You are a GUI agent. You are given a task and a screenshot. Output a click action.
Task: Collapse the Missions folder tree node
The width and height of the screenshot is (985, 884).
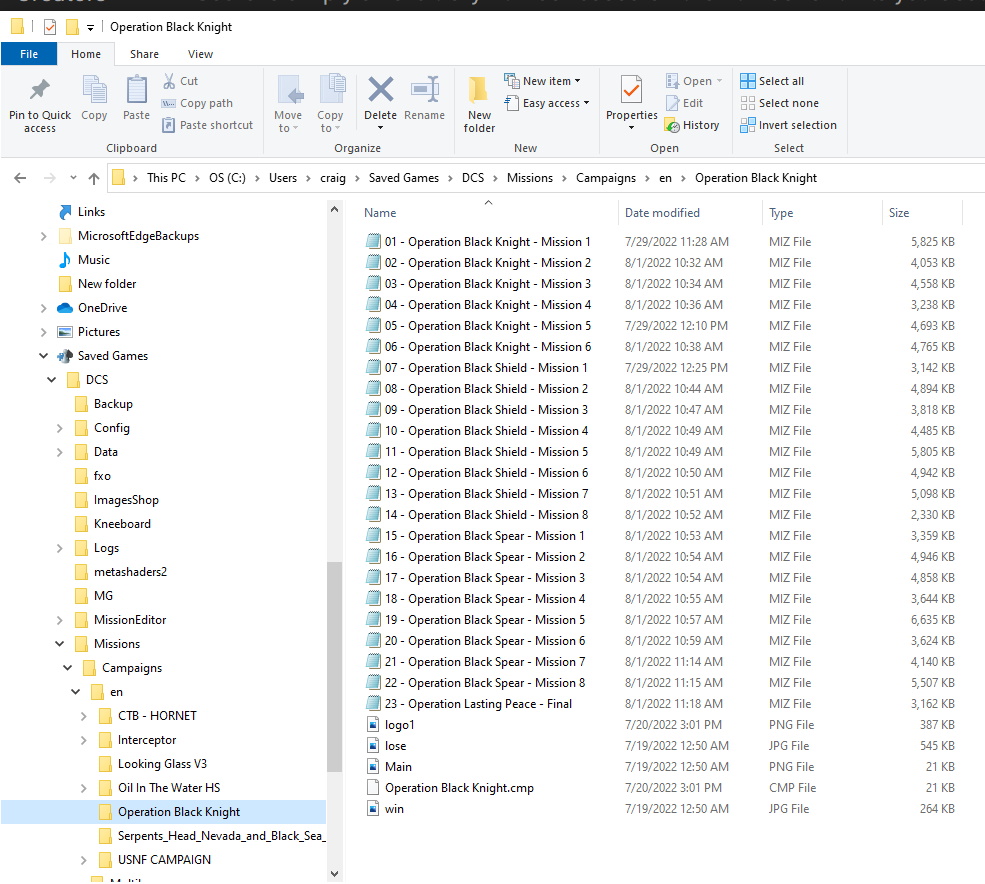60,643
